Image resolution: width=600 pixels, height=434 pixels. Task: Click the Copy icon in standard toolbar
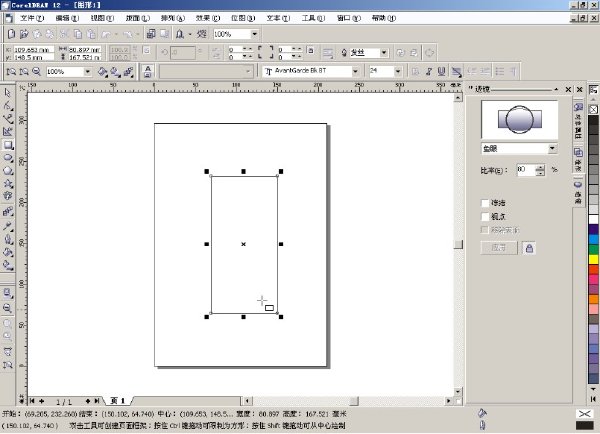[78, 34]
